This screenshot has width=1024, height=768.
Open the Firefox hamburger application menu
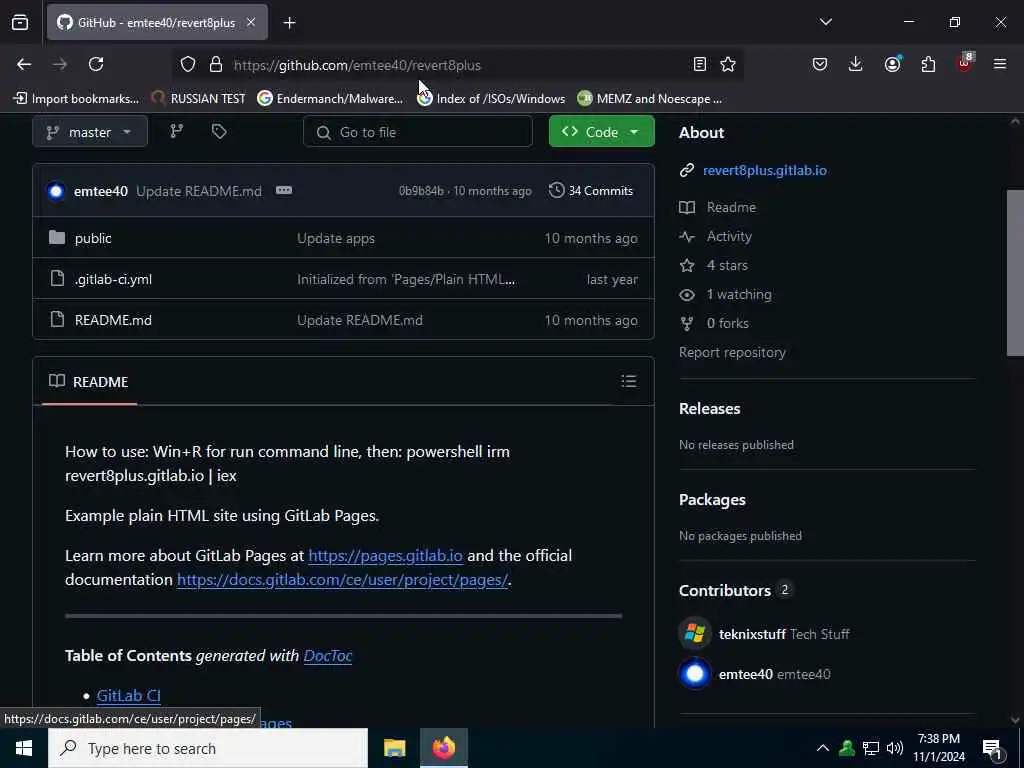1000,64
